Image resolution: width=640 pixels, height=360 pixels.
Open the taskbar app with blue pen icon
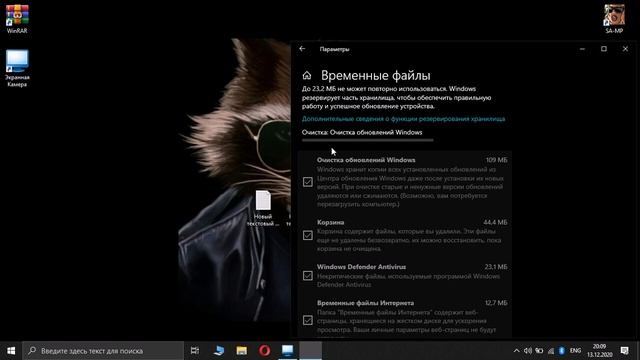[219, 351]
